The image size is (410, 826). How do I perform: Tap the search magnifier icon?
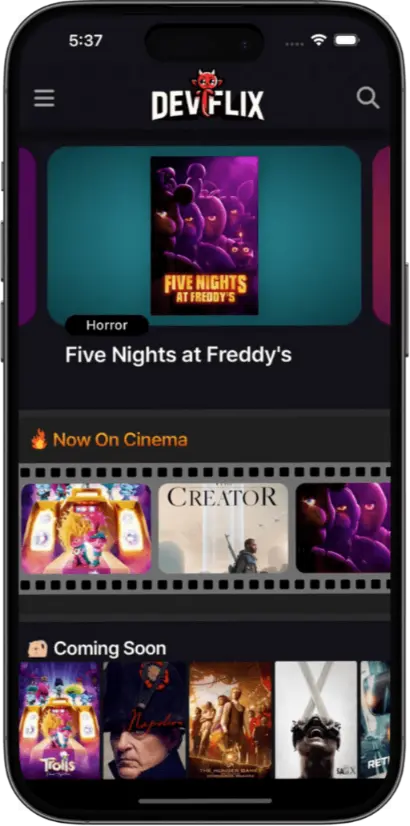coord(368,97)
